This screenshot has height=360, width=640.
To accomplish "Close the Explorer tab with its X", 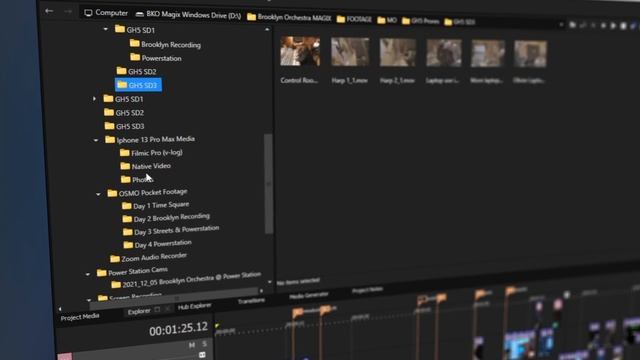I will click(167, 309).
